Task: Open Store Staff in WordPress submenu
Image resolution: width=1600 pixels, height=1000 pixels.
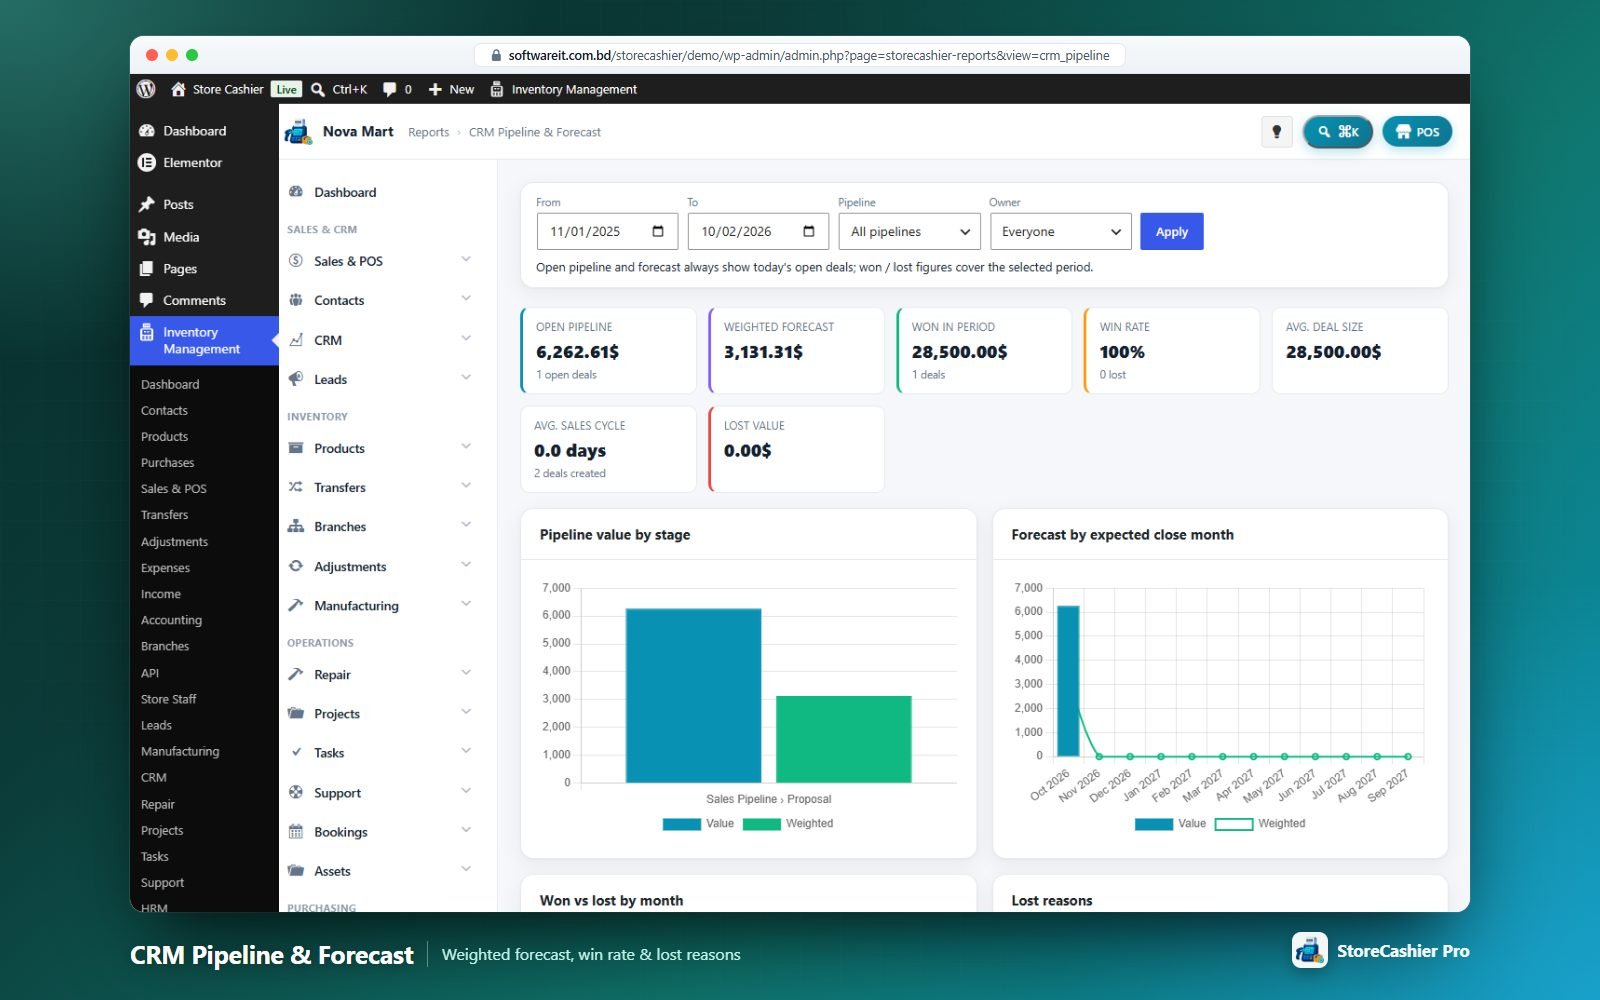Action: pos(168,699)
